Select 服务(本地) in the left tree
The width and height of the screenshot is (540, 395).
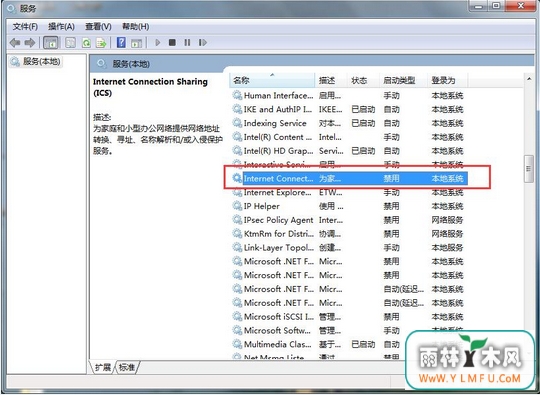click(x=36, y=62)
